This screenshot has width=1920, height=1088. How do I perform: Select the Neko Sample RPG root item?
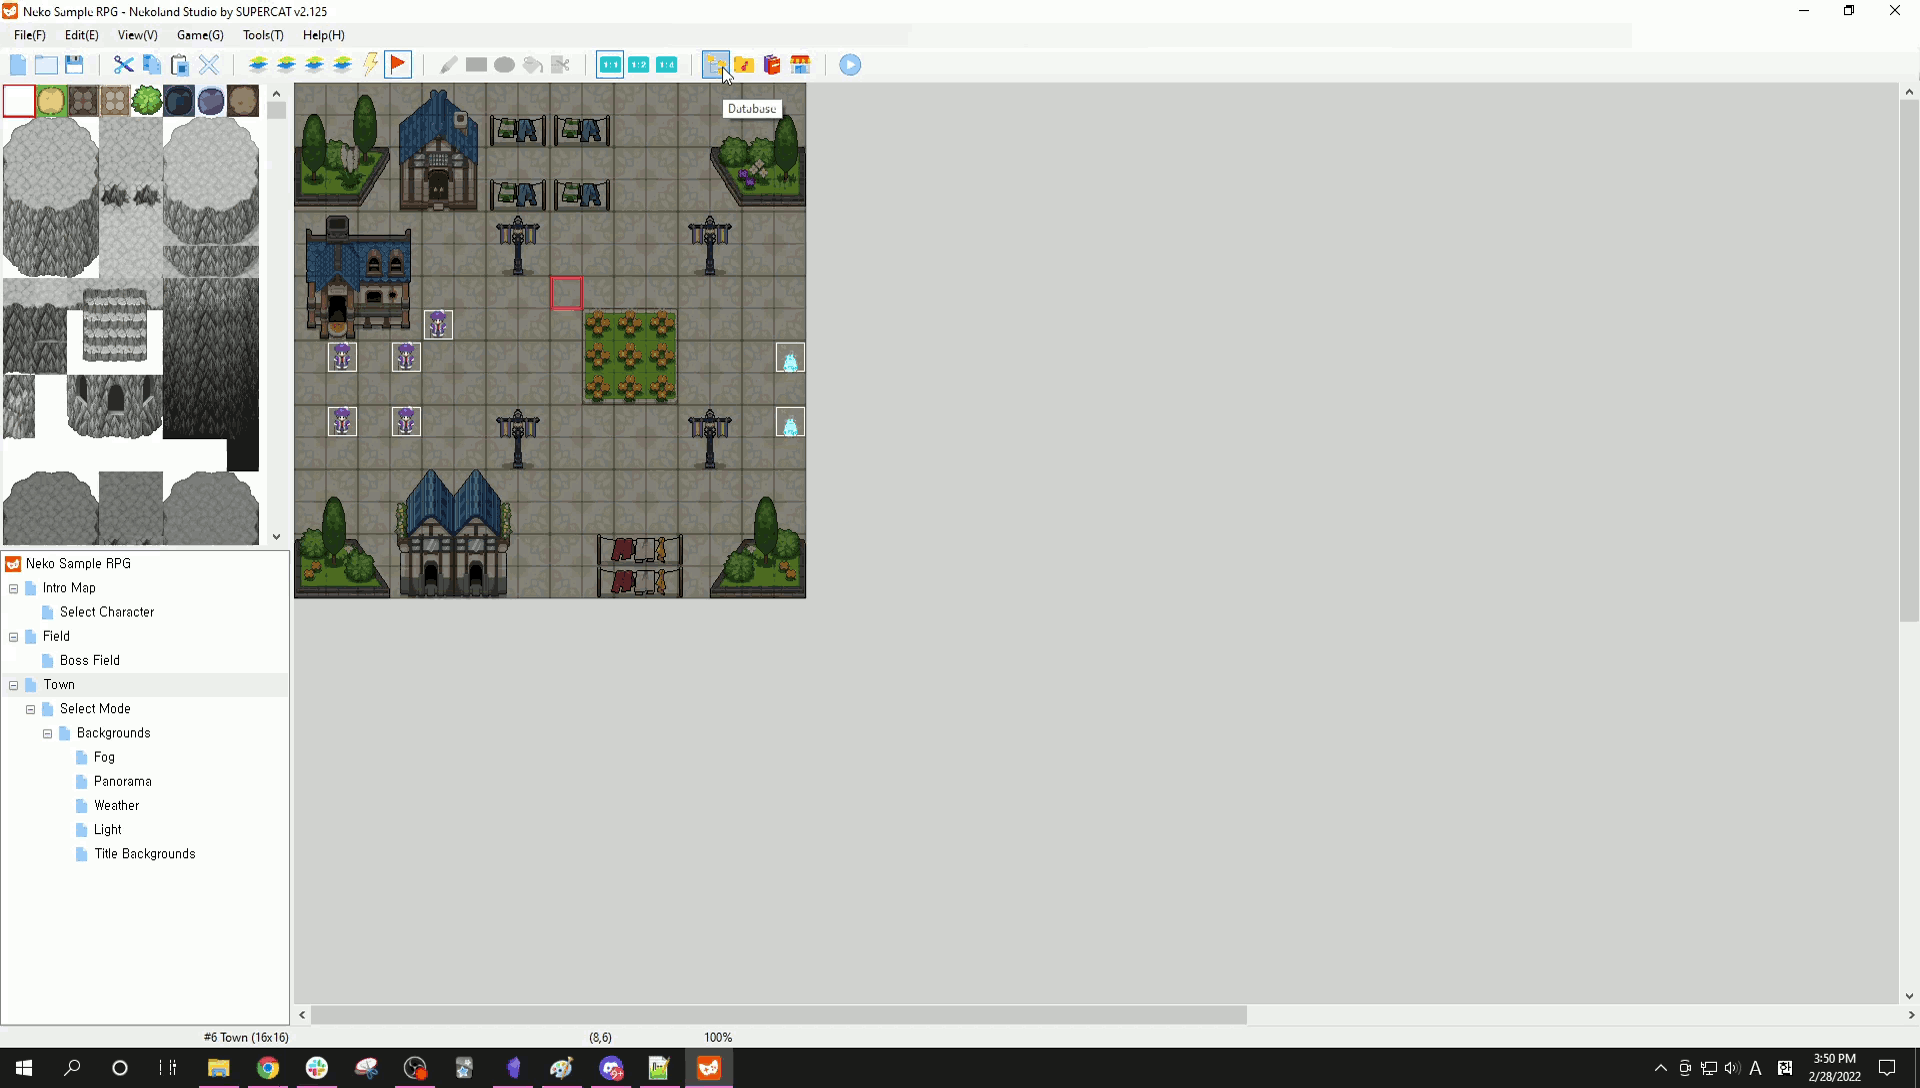[78, 564]
